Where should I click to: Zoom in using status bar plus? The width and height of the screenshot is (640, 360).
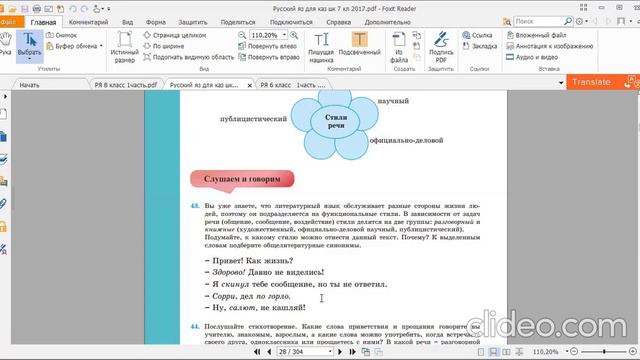click(633, 351)
